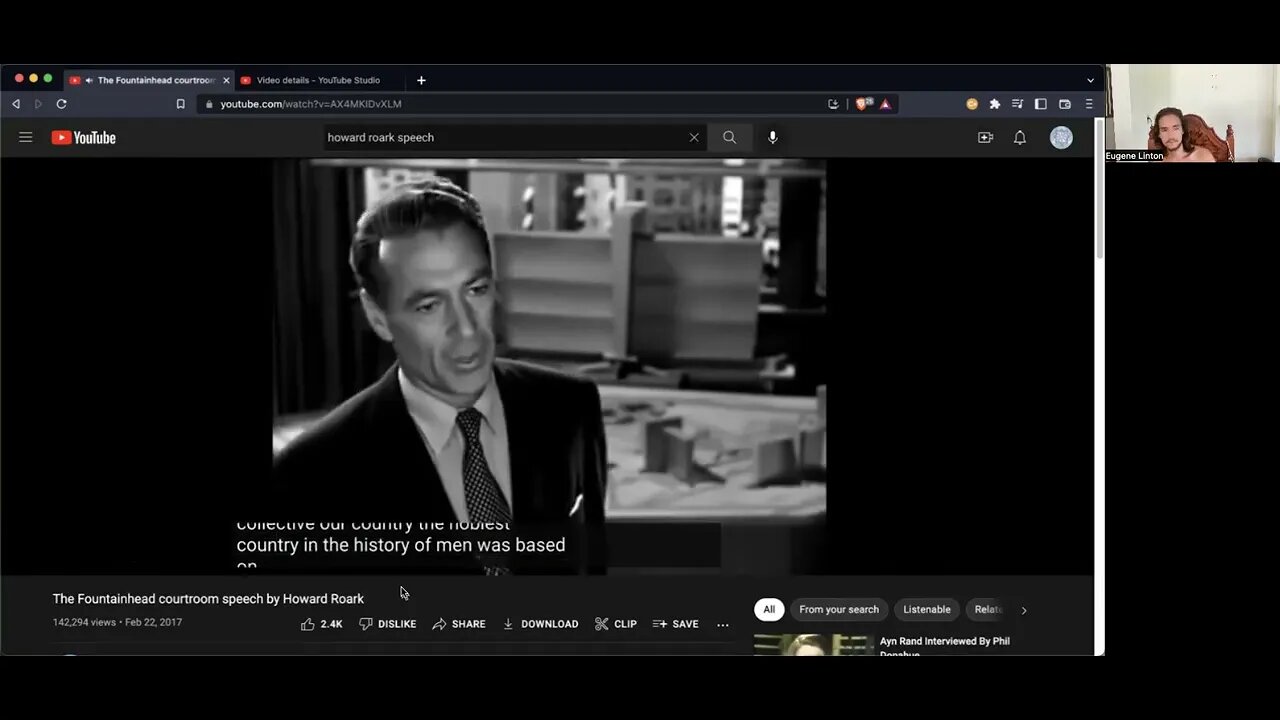The width and height of the screenshot is (1280, 720).
Task: Open the Brave Shields lion icon
Action: [x=865, y=104]
